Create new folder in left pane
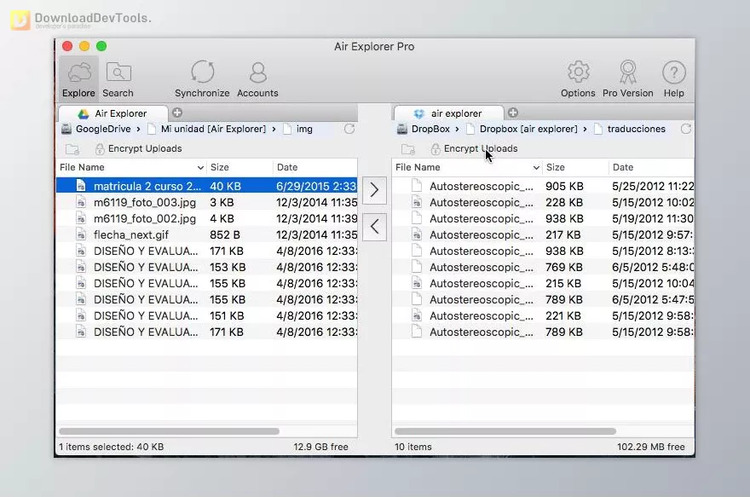 coord(72,149)
